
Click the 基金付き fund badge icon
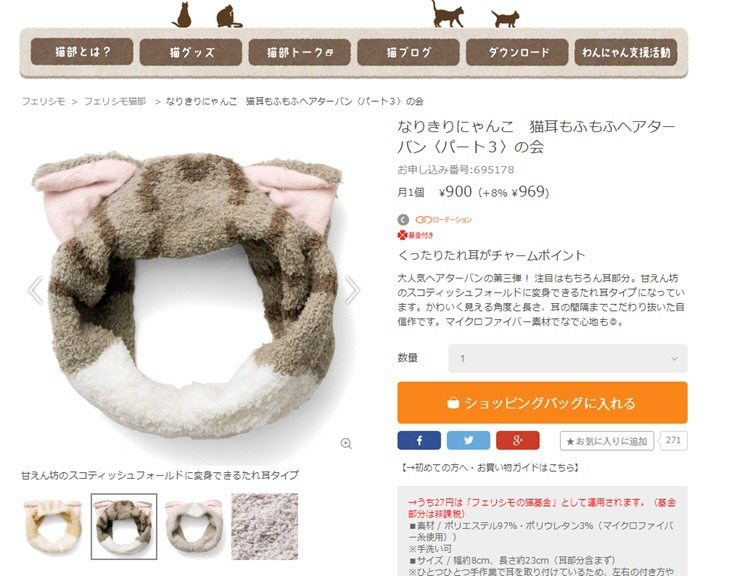(x=415, y=235)
